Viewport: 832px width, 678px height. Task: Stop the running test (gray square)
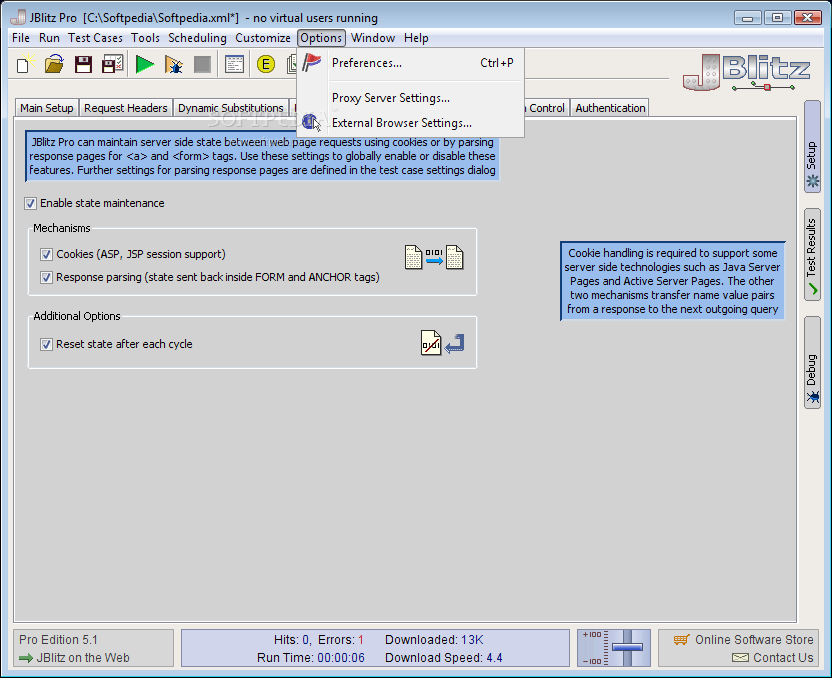click(202, 65)
